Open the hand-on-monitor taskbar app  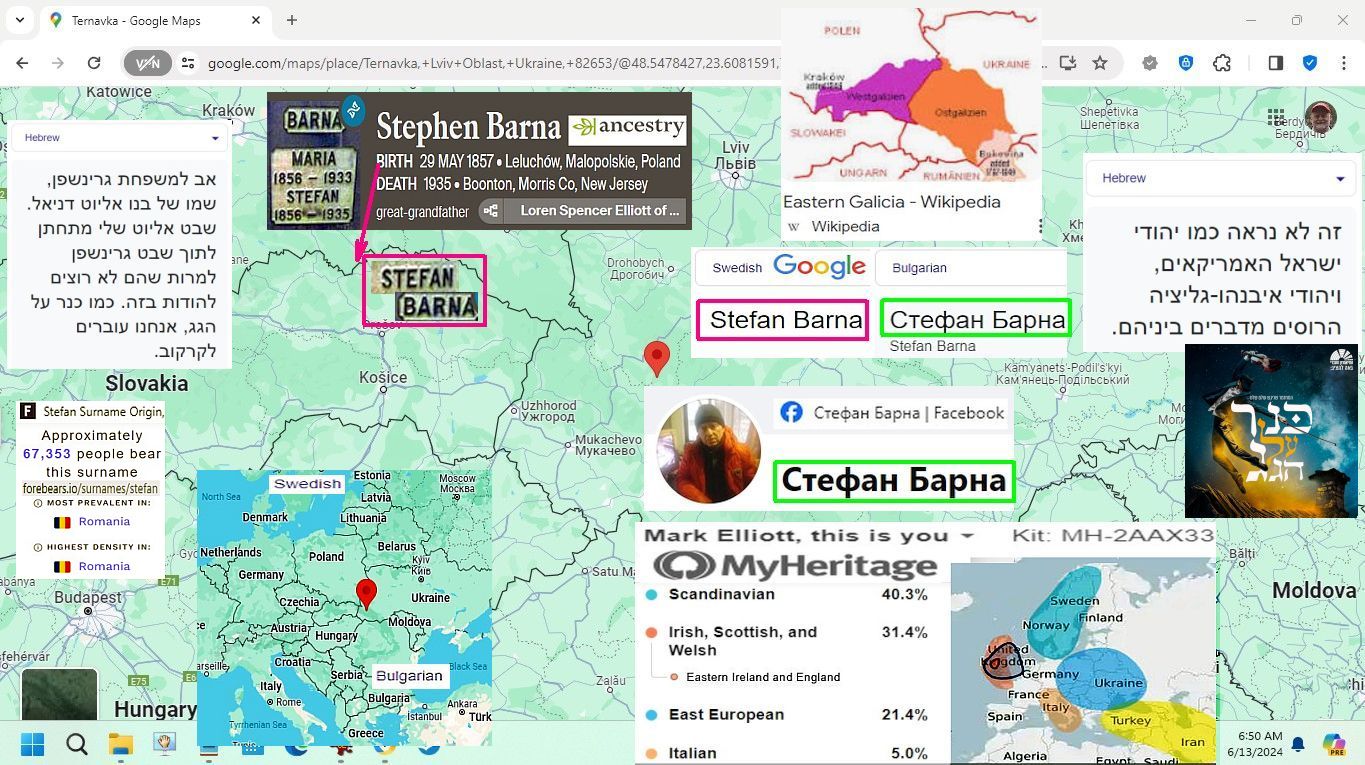tap(165, 743)
